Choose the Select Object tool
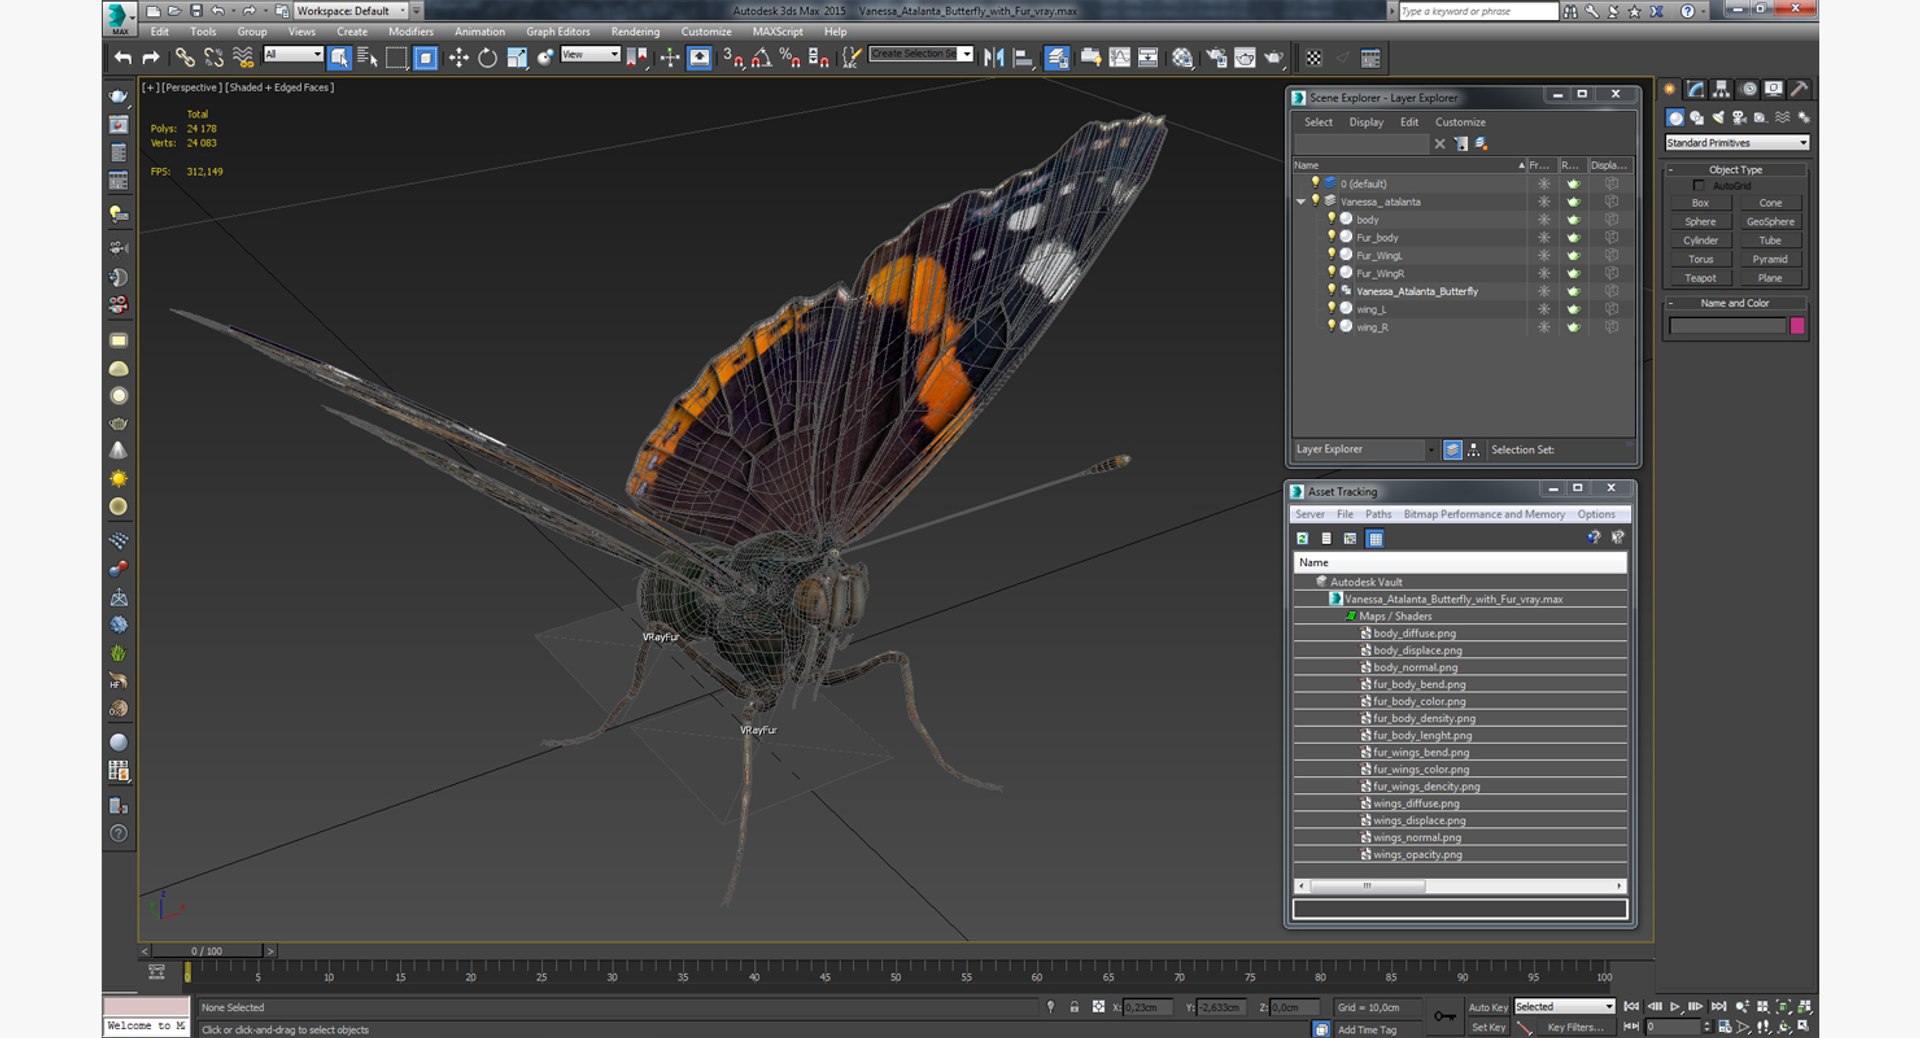The width and height of the screenshot is (1920, 1038). [339, 58]
